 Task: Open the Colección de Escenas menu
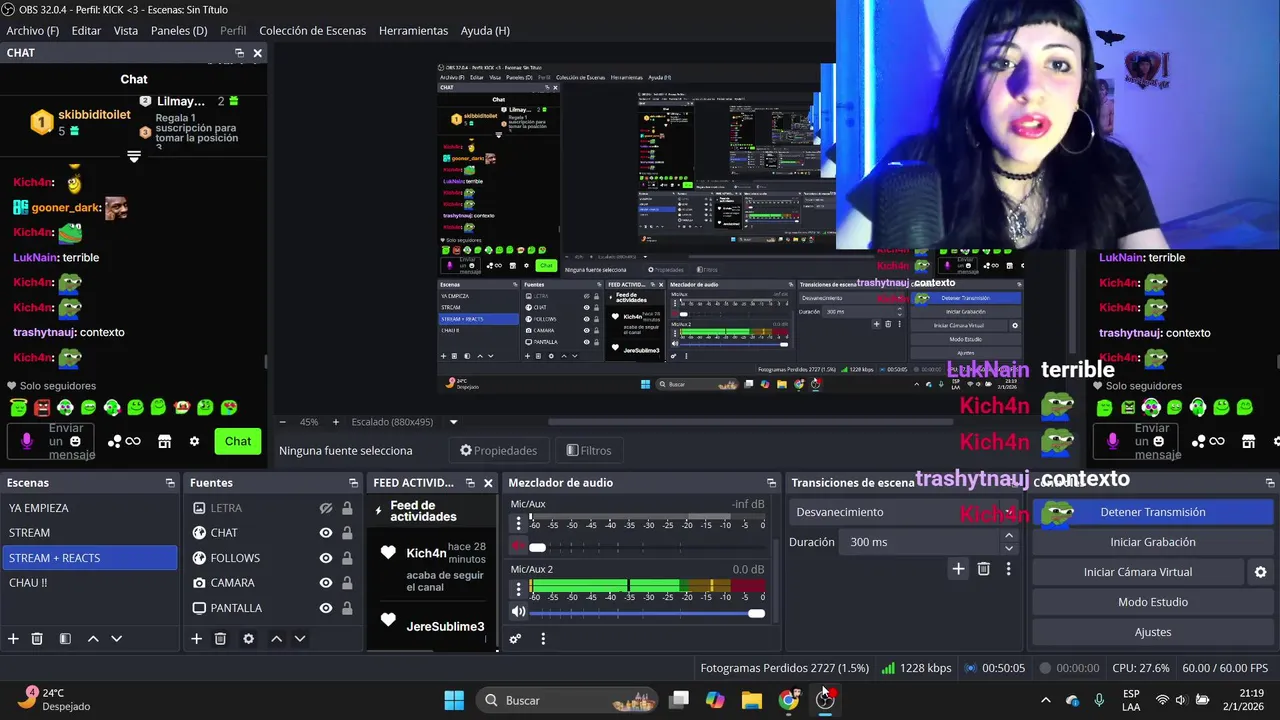click(x=313, y=31)
